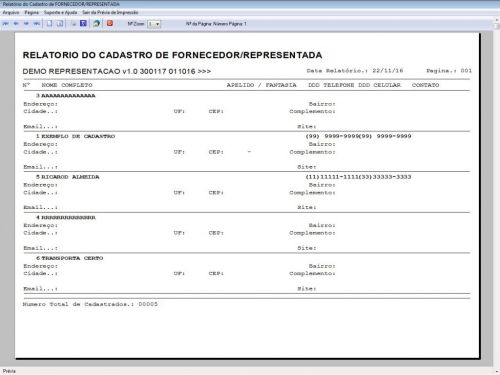Click Sair da Prévia de Impressão
The image size is (500, 375).
(x=110, y=12)
